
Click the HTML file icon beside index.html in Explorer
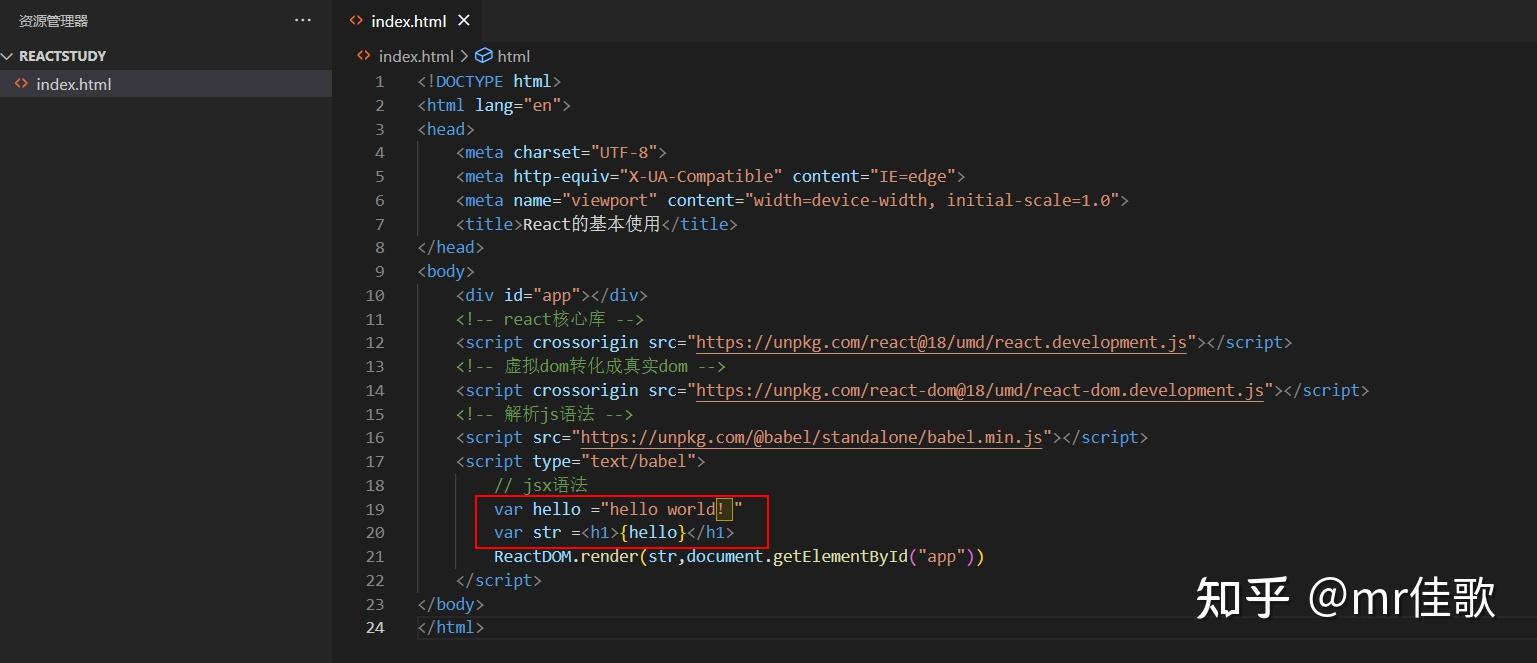point(22,84)
